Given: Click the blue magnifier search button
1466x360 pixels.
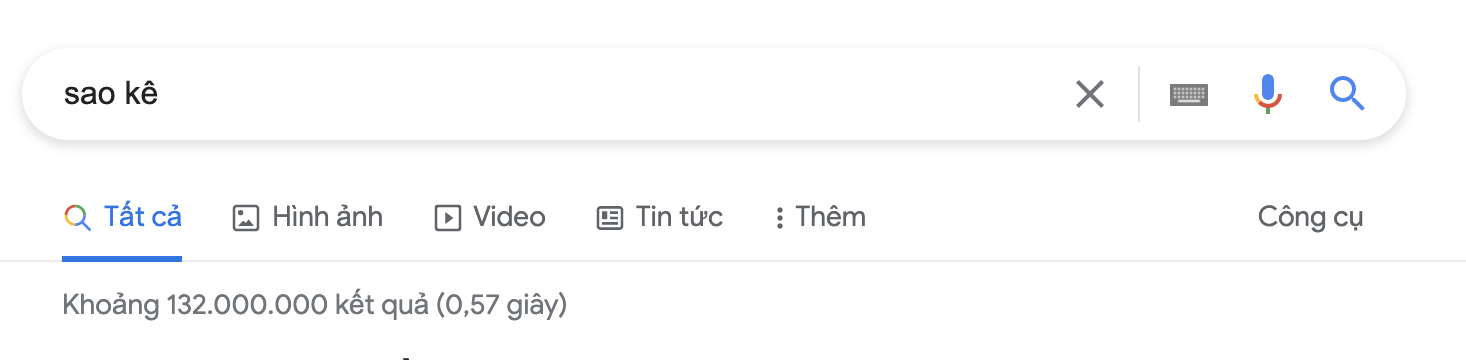Looking at the screenshot, I should [1347, 94].
